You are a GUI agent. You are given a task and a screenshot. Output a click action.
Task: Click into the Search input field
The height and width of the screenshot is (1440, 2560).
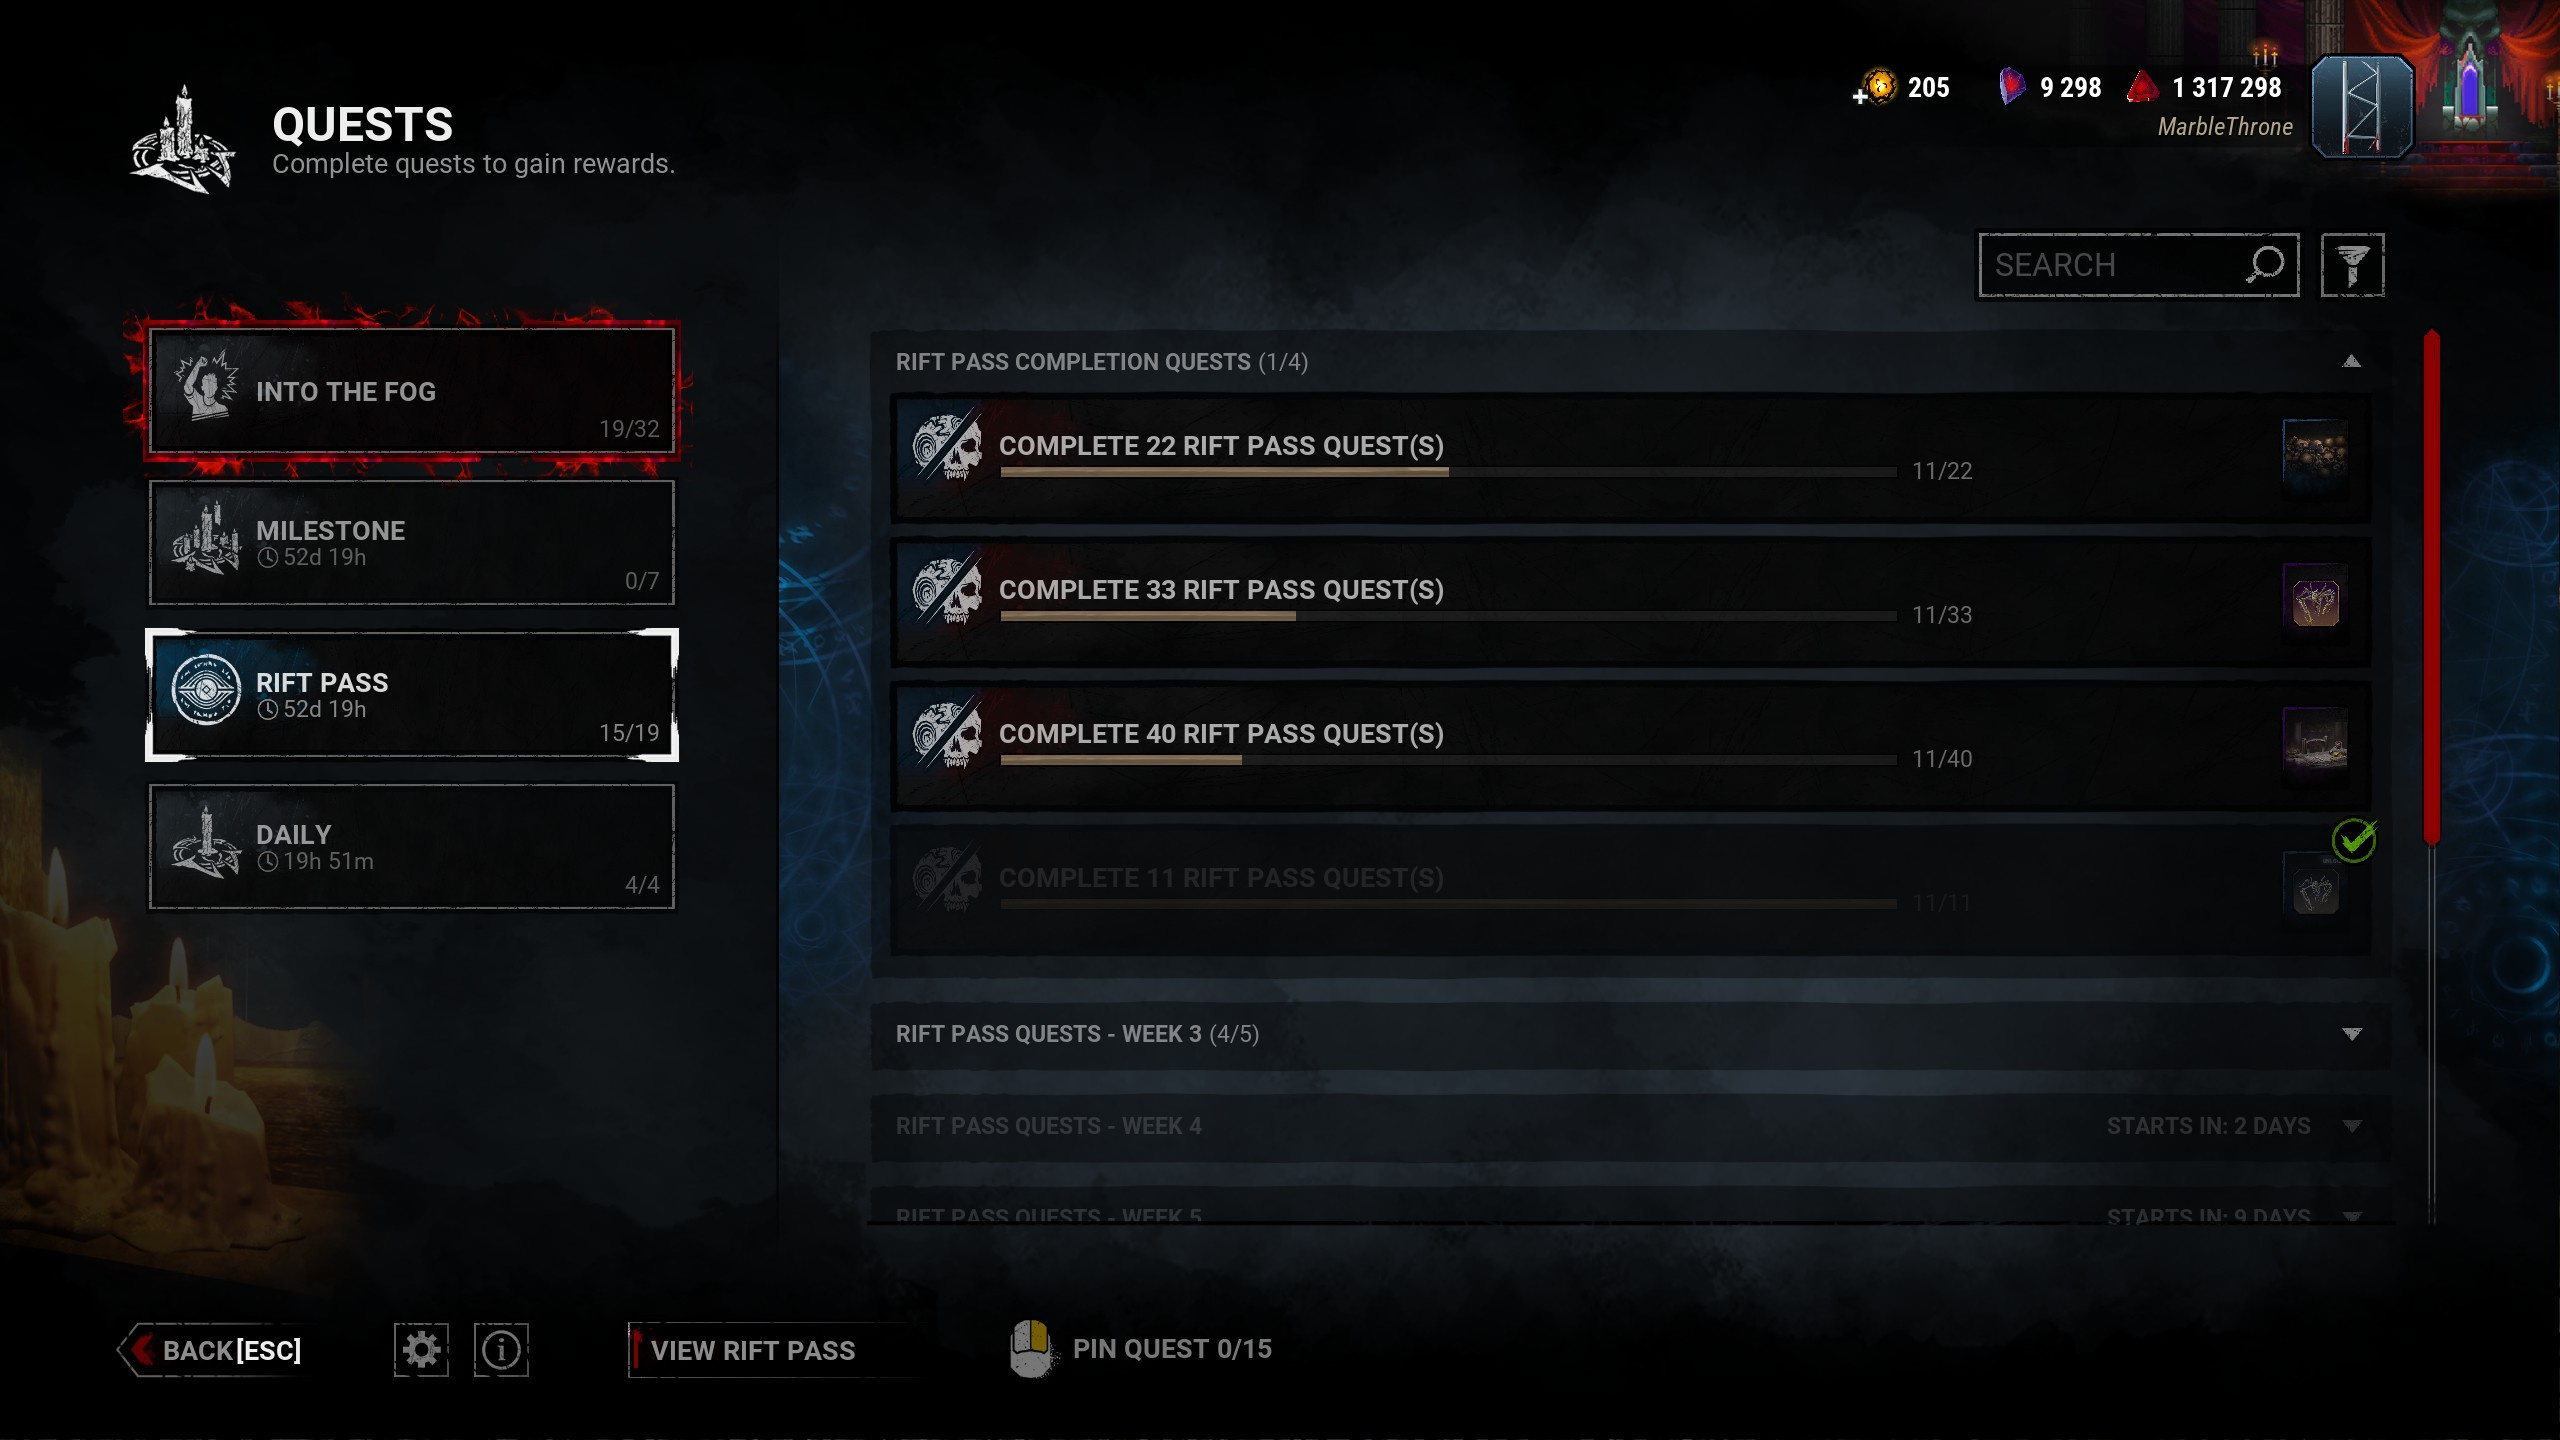2110,265
